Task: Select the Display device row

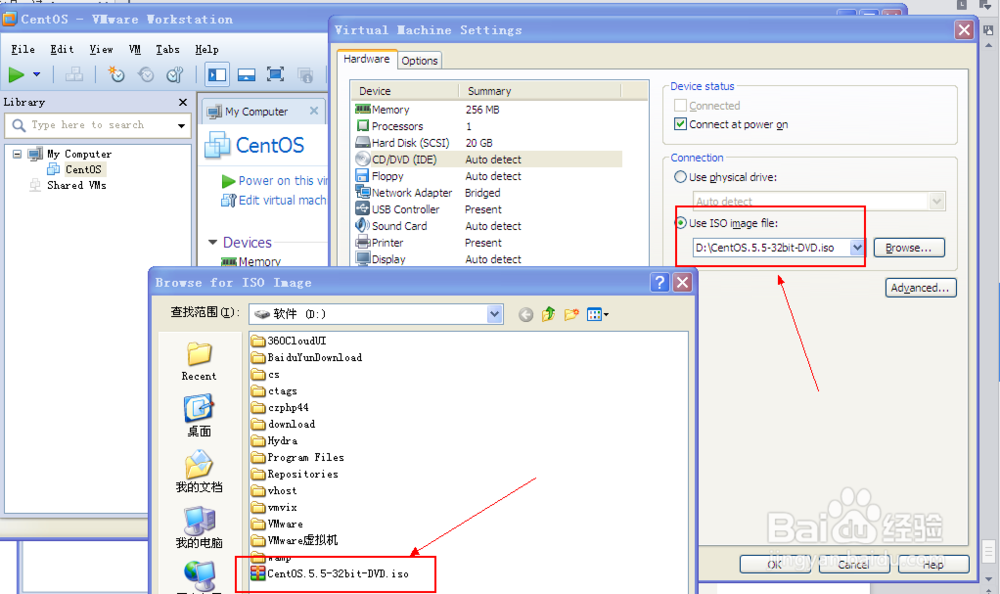Action: point(488,259)
